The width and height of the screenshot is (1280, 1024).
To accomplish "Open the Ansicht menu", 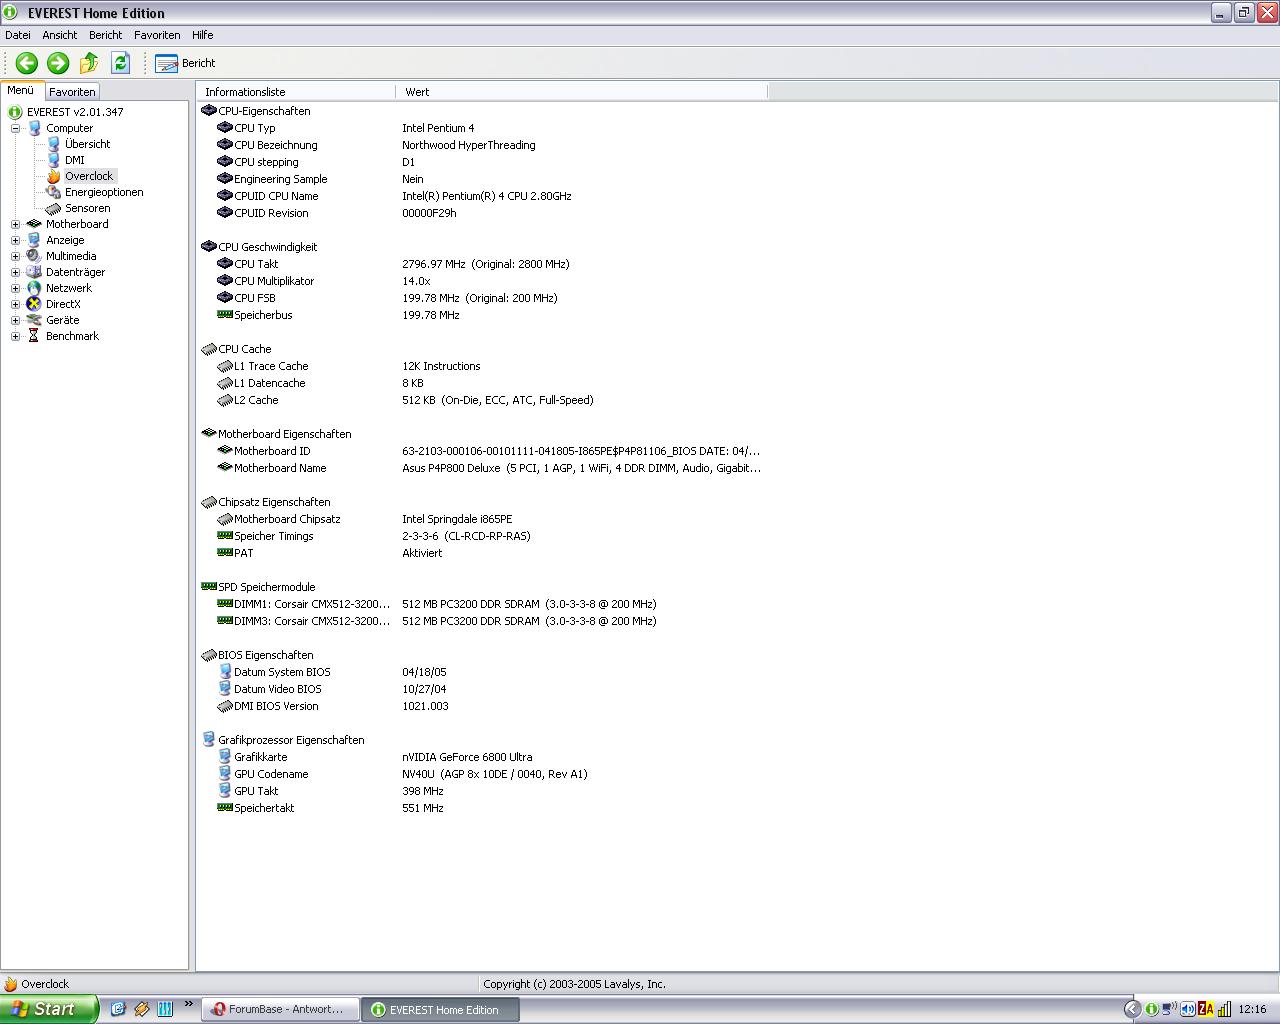I will point(60,35).
